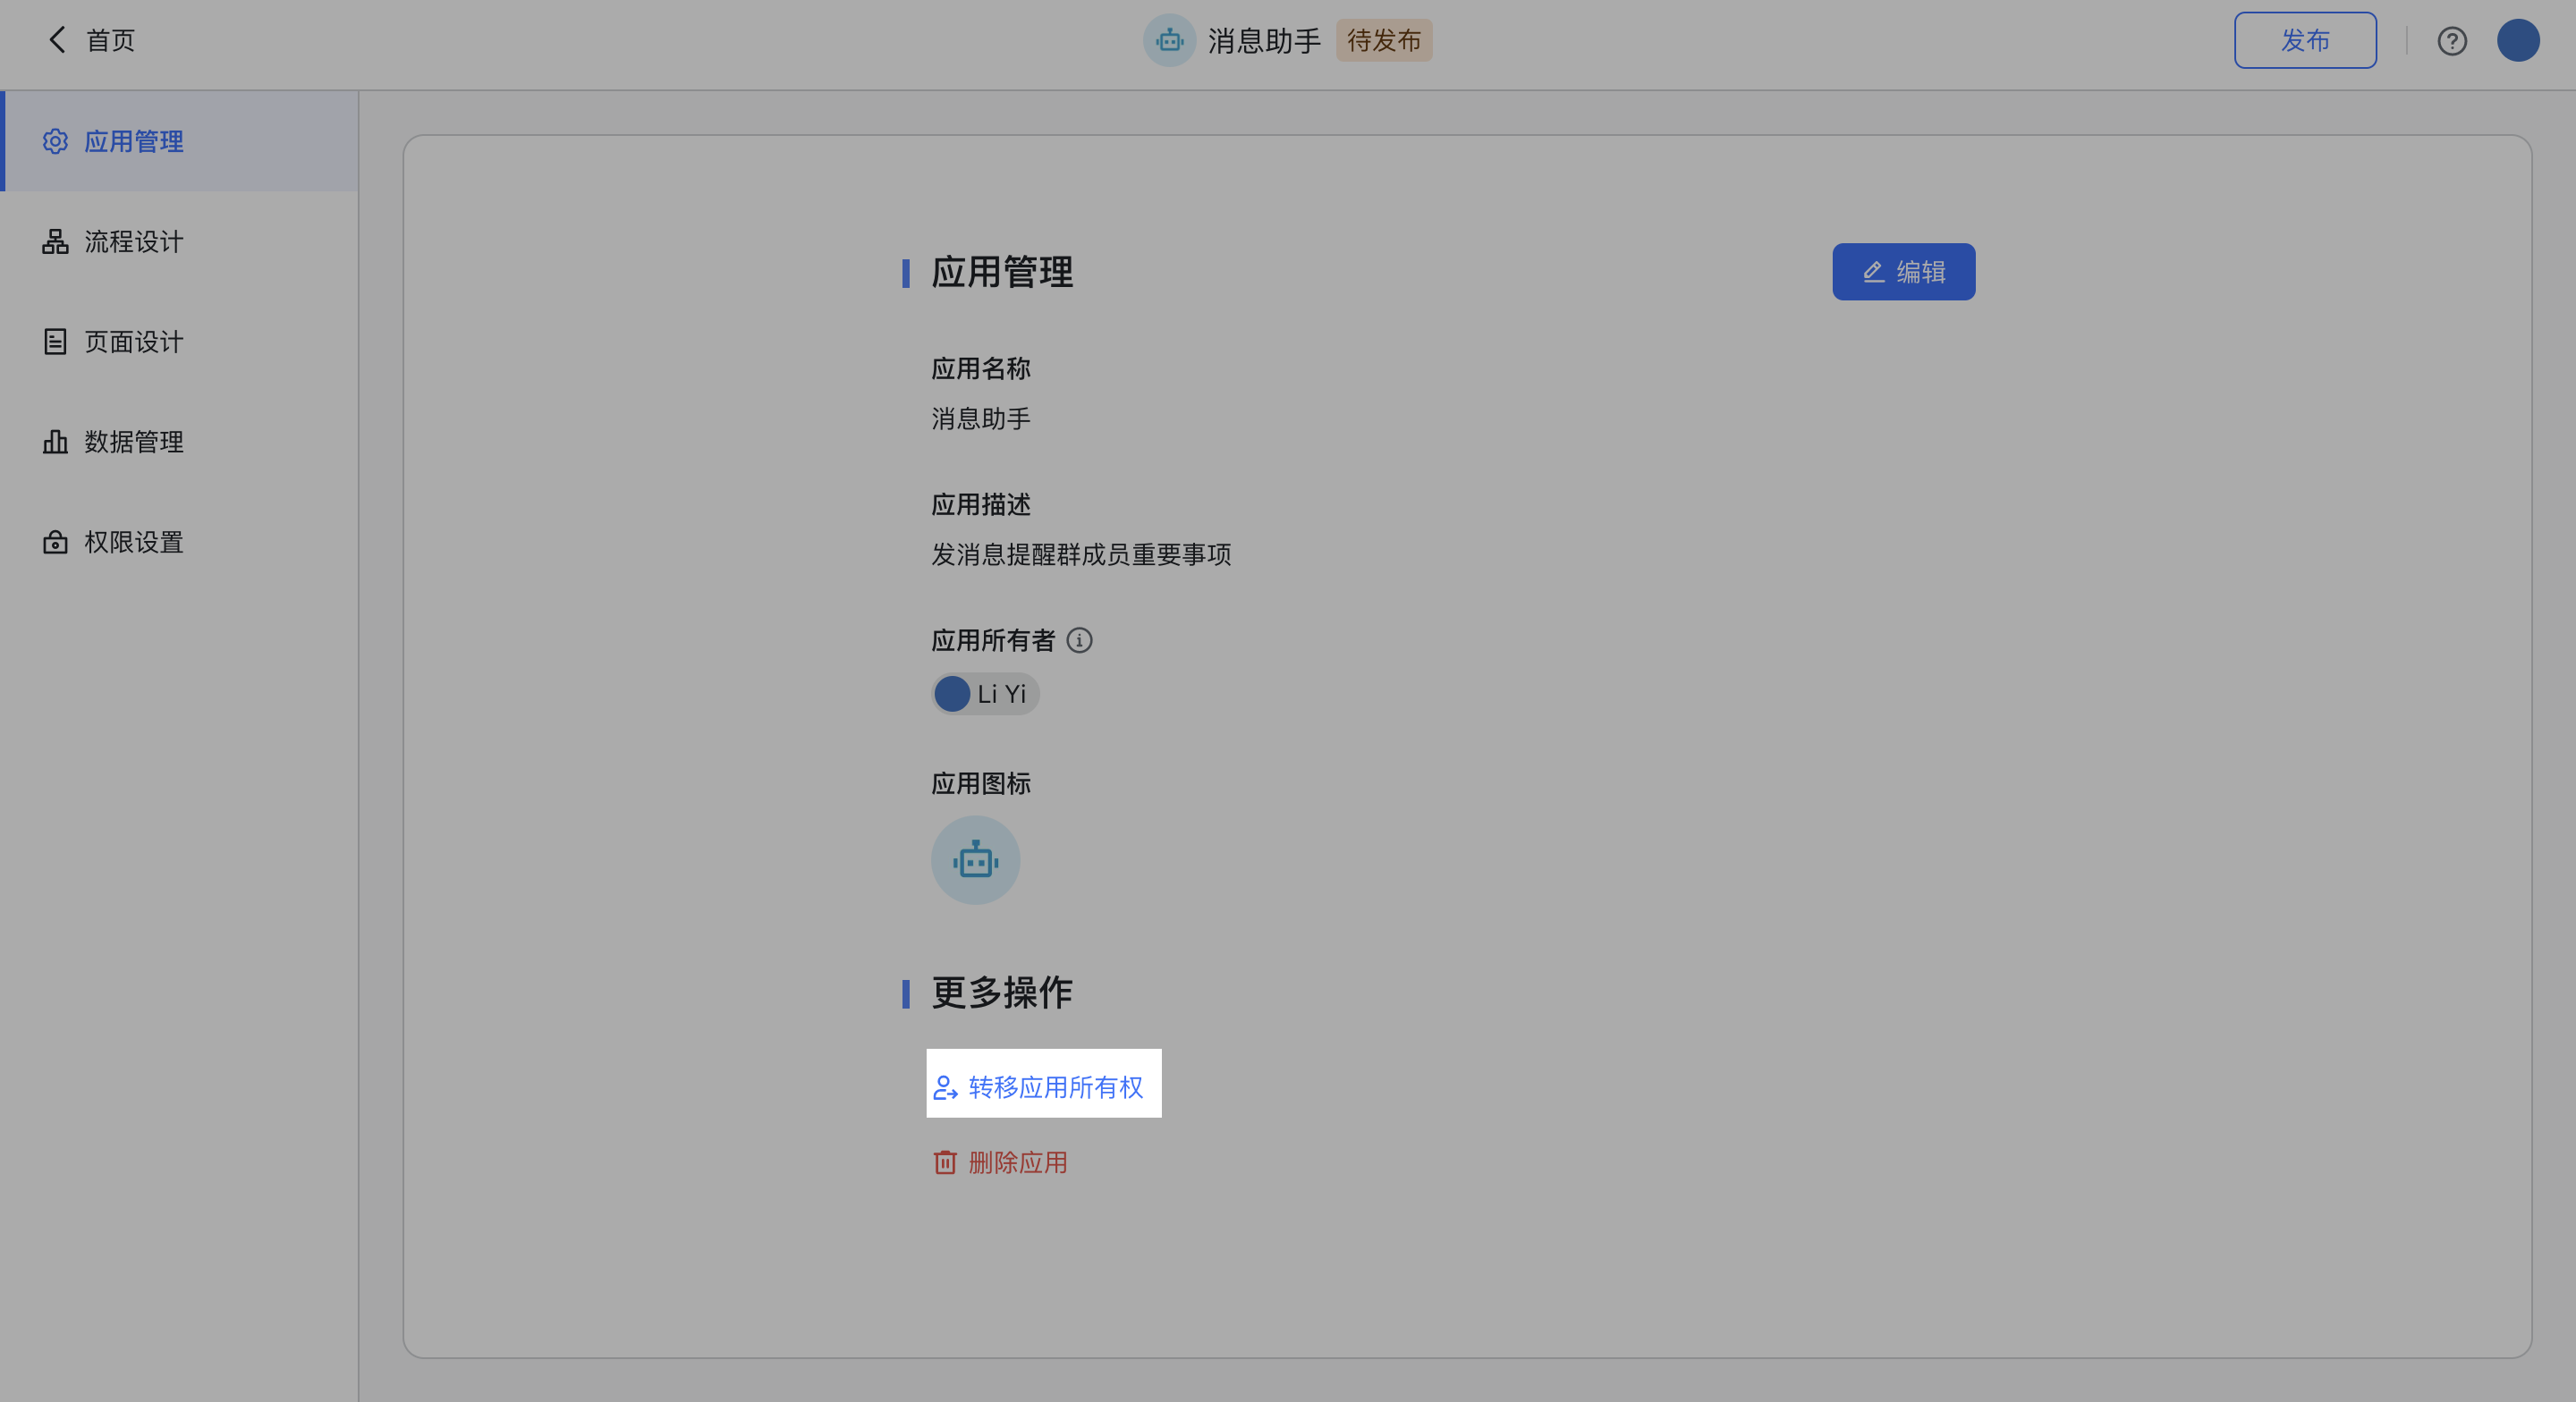Open user avatar menu at top right
This screenshot has width=2576, height=1402.
pyautogui.click(x=2518, y=41)
